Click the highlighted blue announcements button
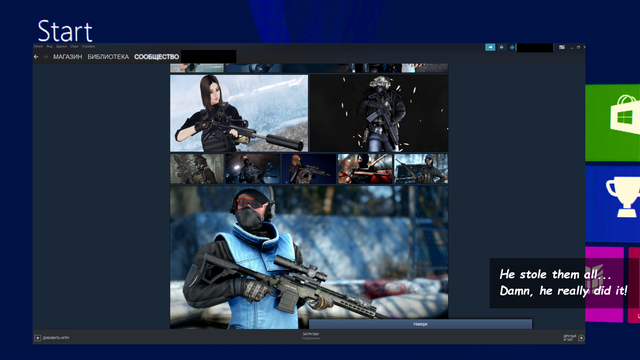640x360 pixels. [490, 47]
